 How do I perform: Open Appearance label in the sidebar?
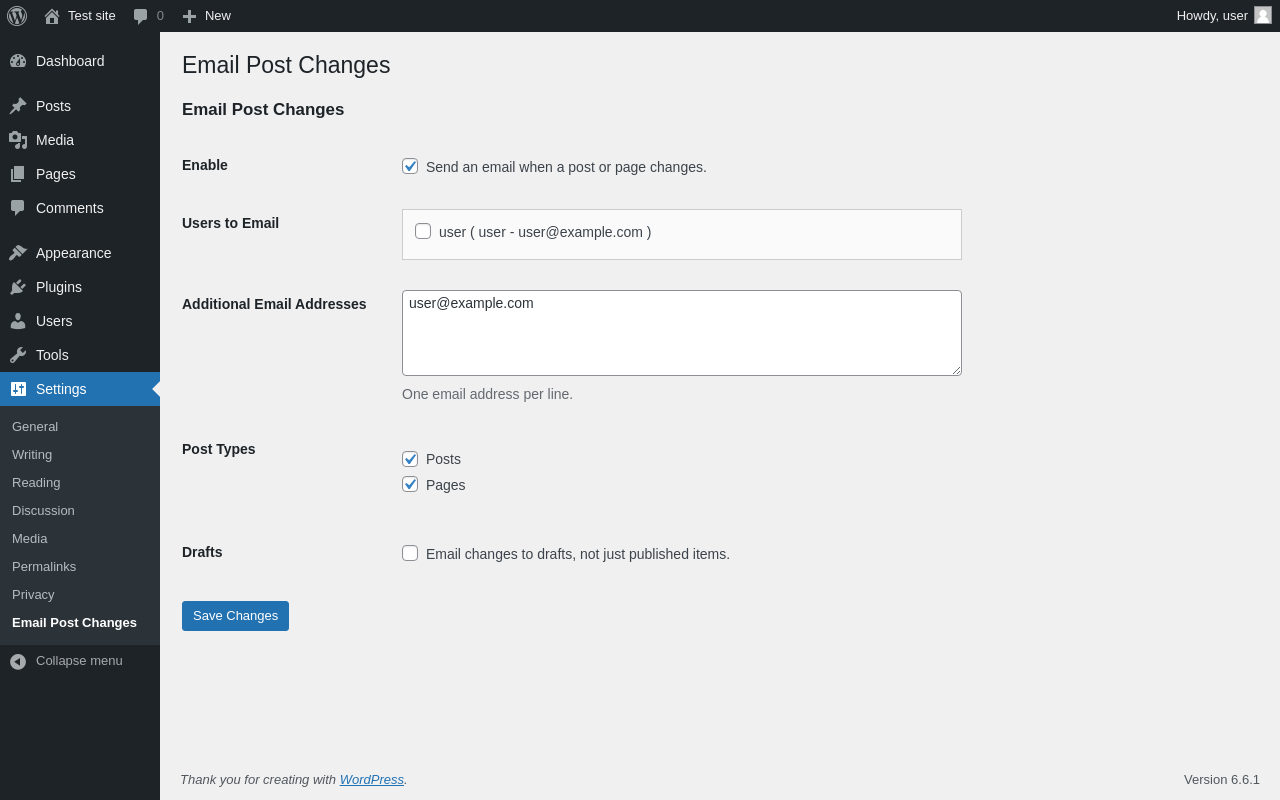coord(74,253)
